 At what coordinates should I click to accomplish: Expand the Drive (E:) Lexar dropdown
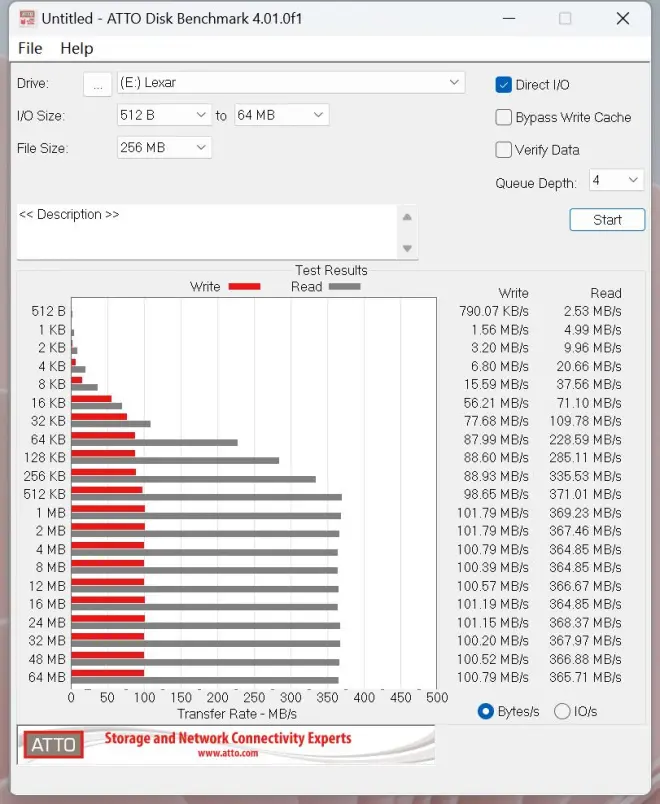pos(290,83)
